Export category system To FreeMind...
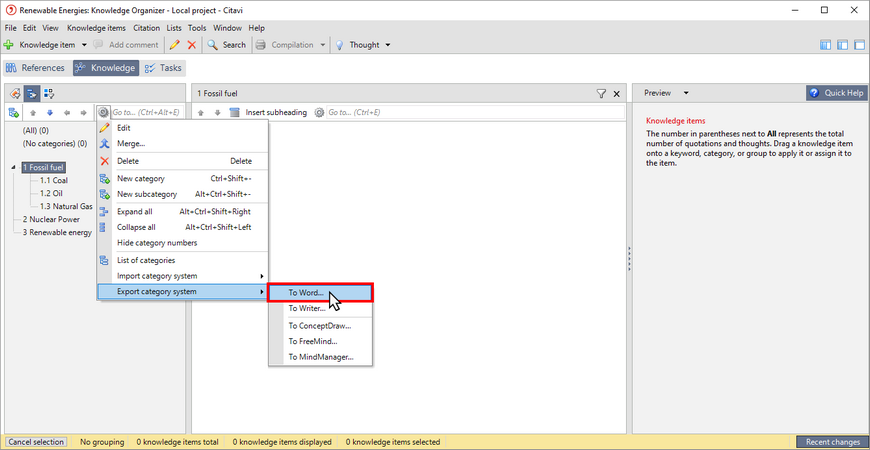 tap(320, 341)
